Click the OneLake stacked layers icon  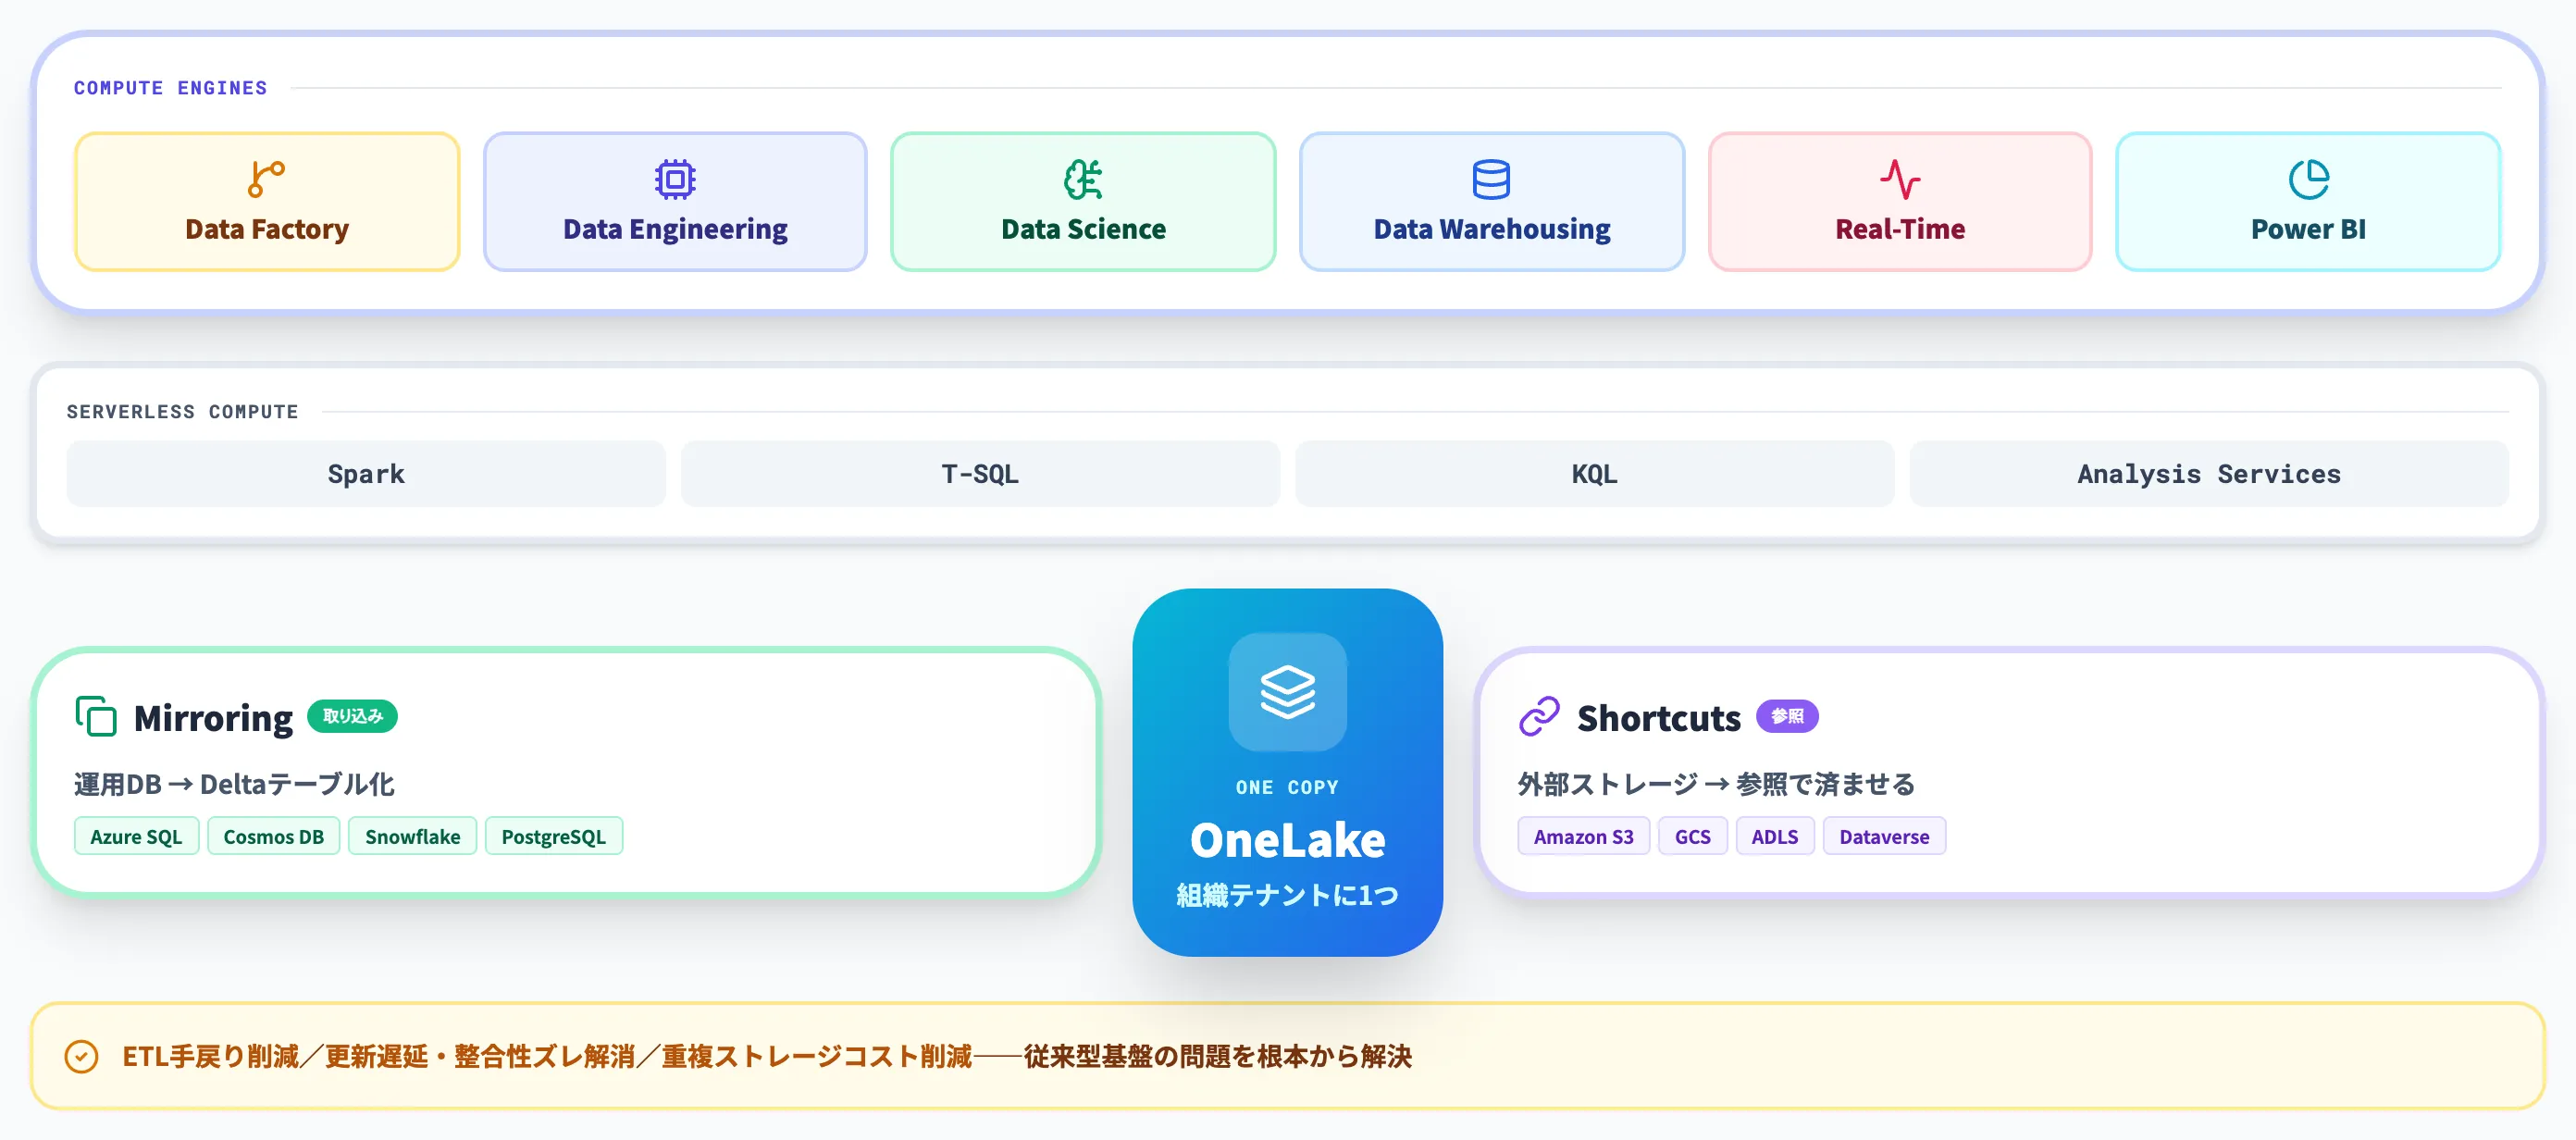click(x=1287, y=691)
